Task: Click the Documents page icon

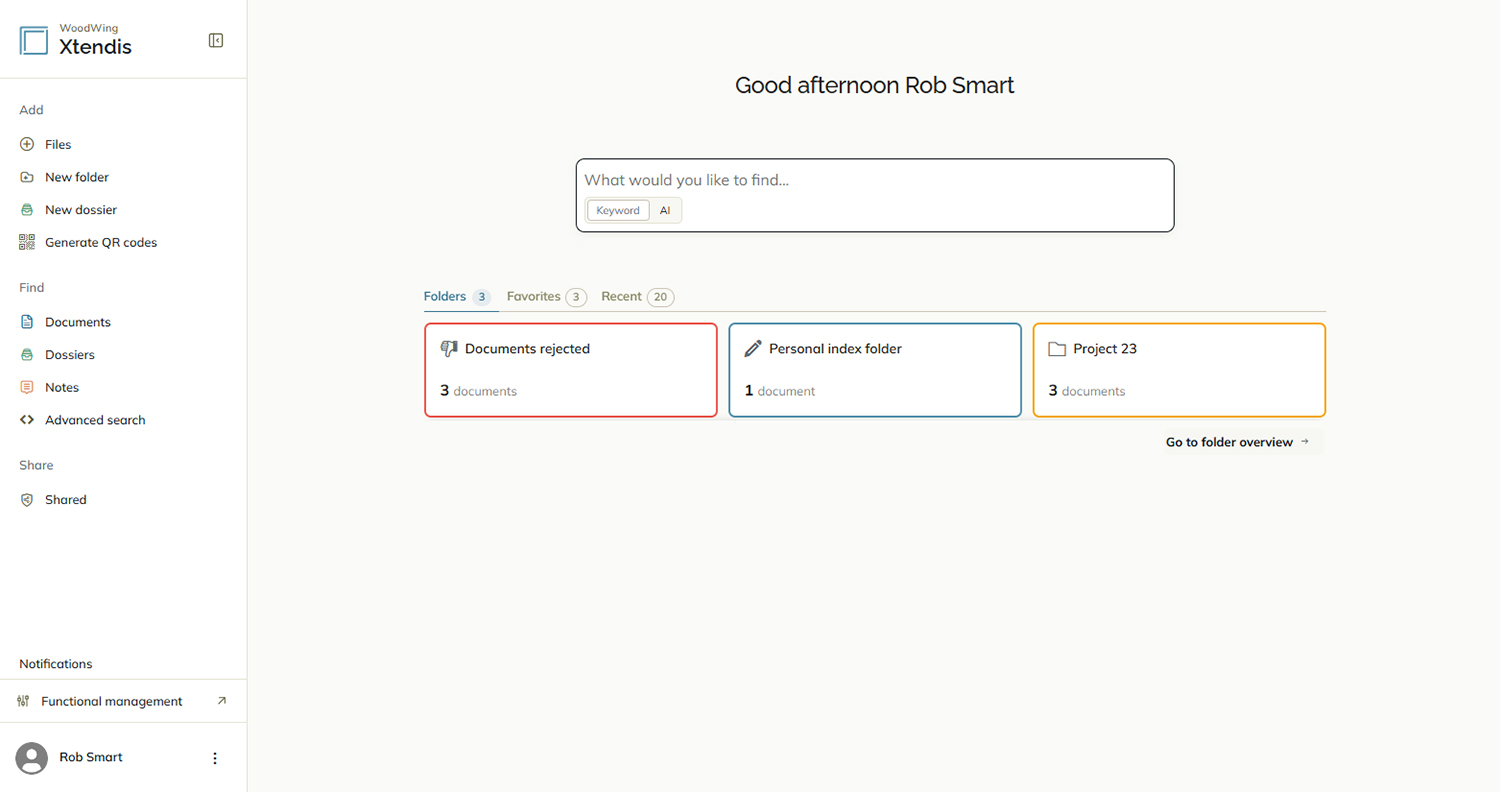Action: point(27,322)
